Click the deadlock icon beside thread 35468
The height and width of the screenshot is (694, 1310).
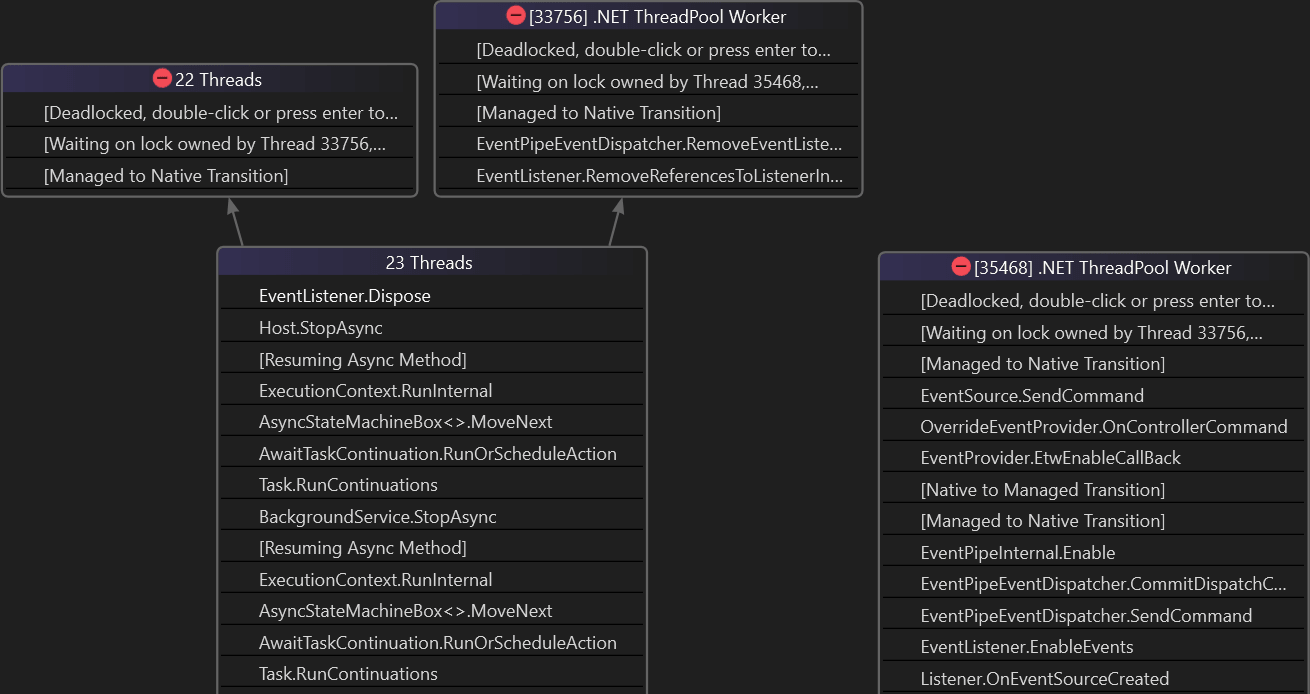(x=961, y=267)
